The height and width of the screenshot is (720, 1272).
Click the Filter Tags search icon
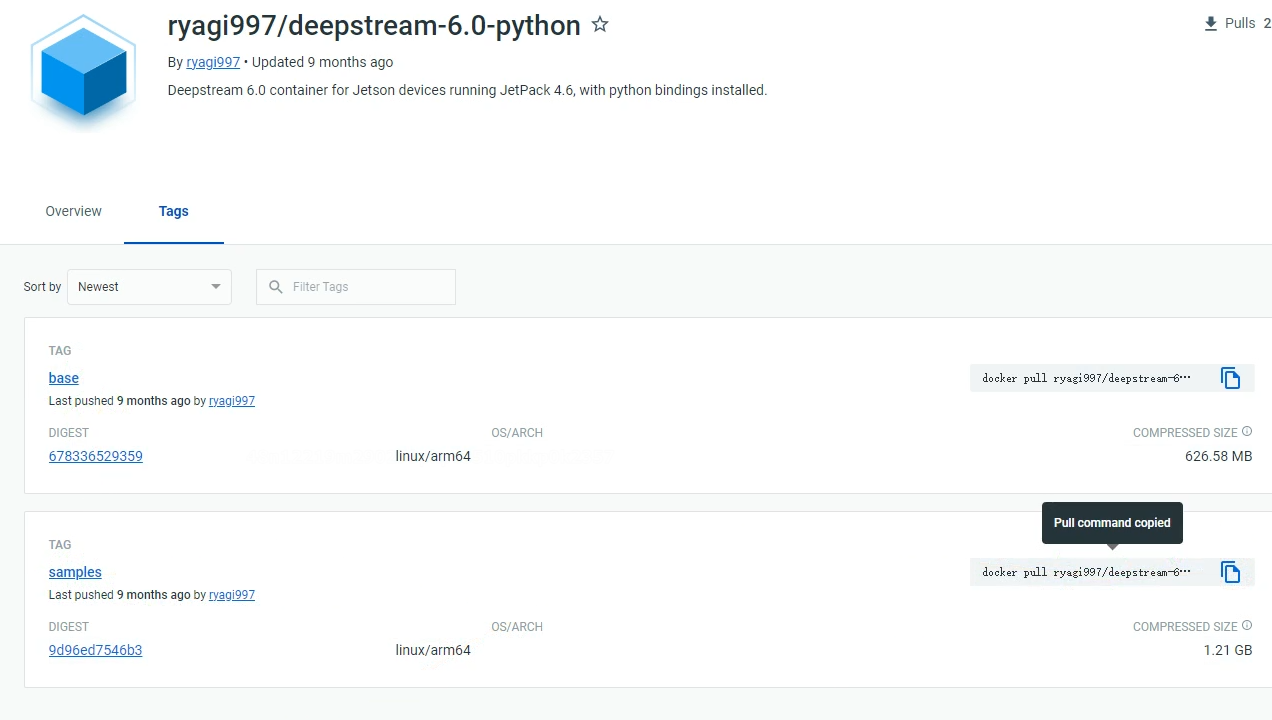276,287
